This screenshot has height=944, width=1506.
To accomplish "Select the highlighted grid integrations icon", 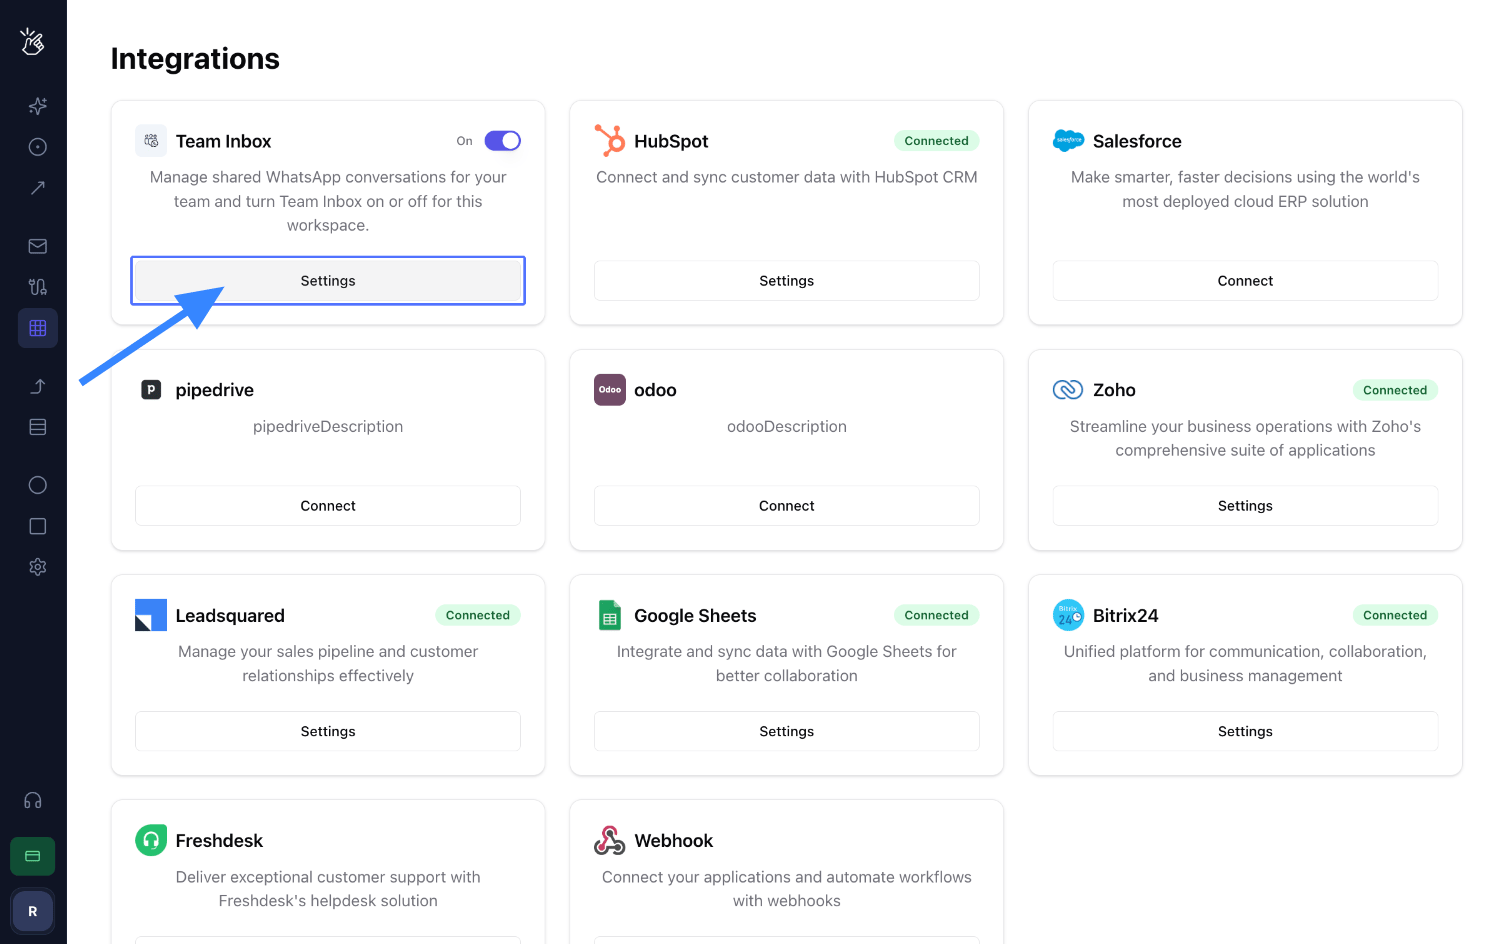I will coord(38,328).
